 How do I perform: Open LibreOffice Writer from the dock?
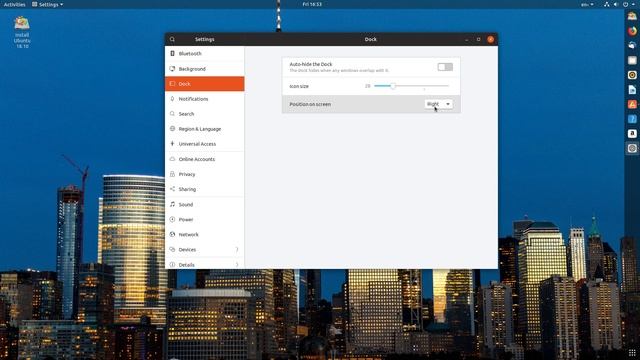(632, 89)
